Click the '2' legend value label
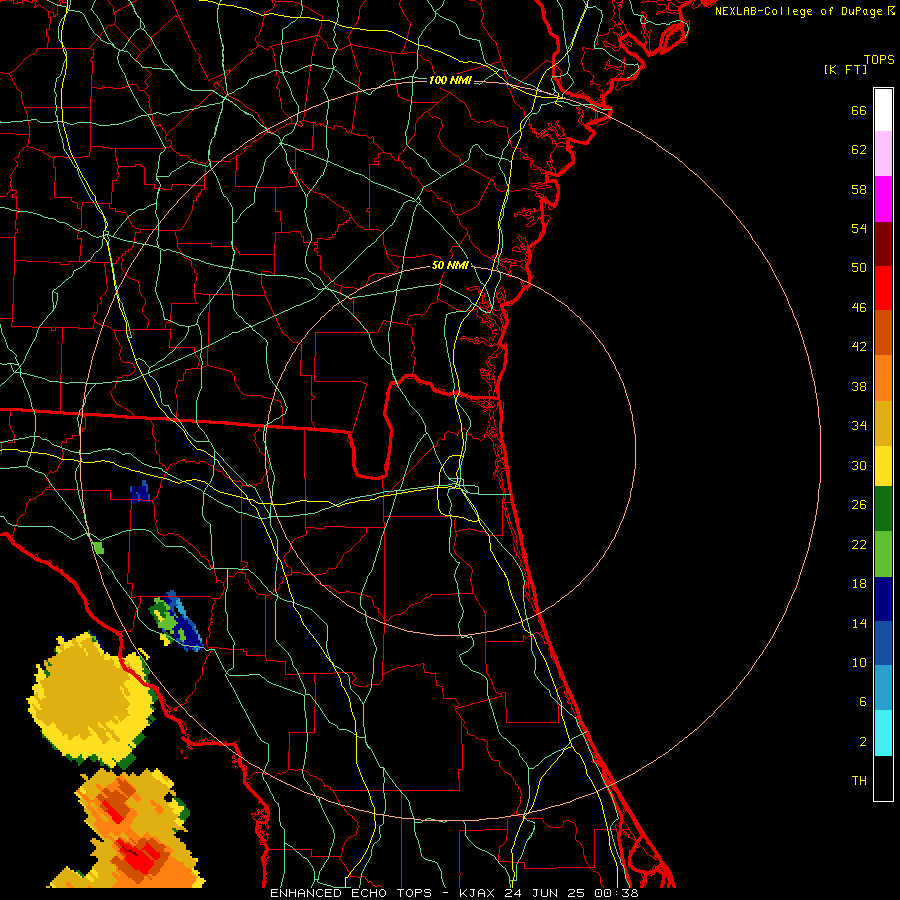The width and height of the screenshot is (900, 900). [x=863, y=741]
